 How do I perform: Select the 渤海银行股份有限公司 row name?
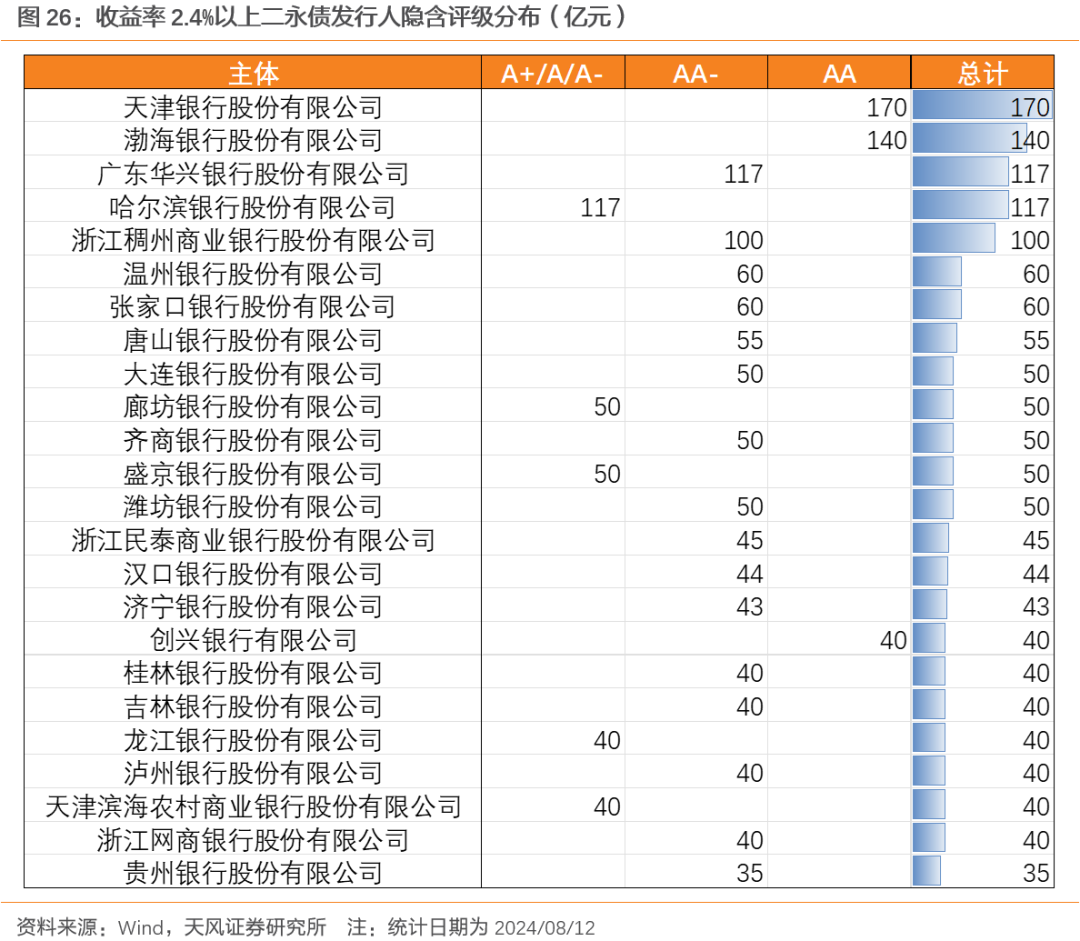[x=253, y=140]
